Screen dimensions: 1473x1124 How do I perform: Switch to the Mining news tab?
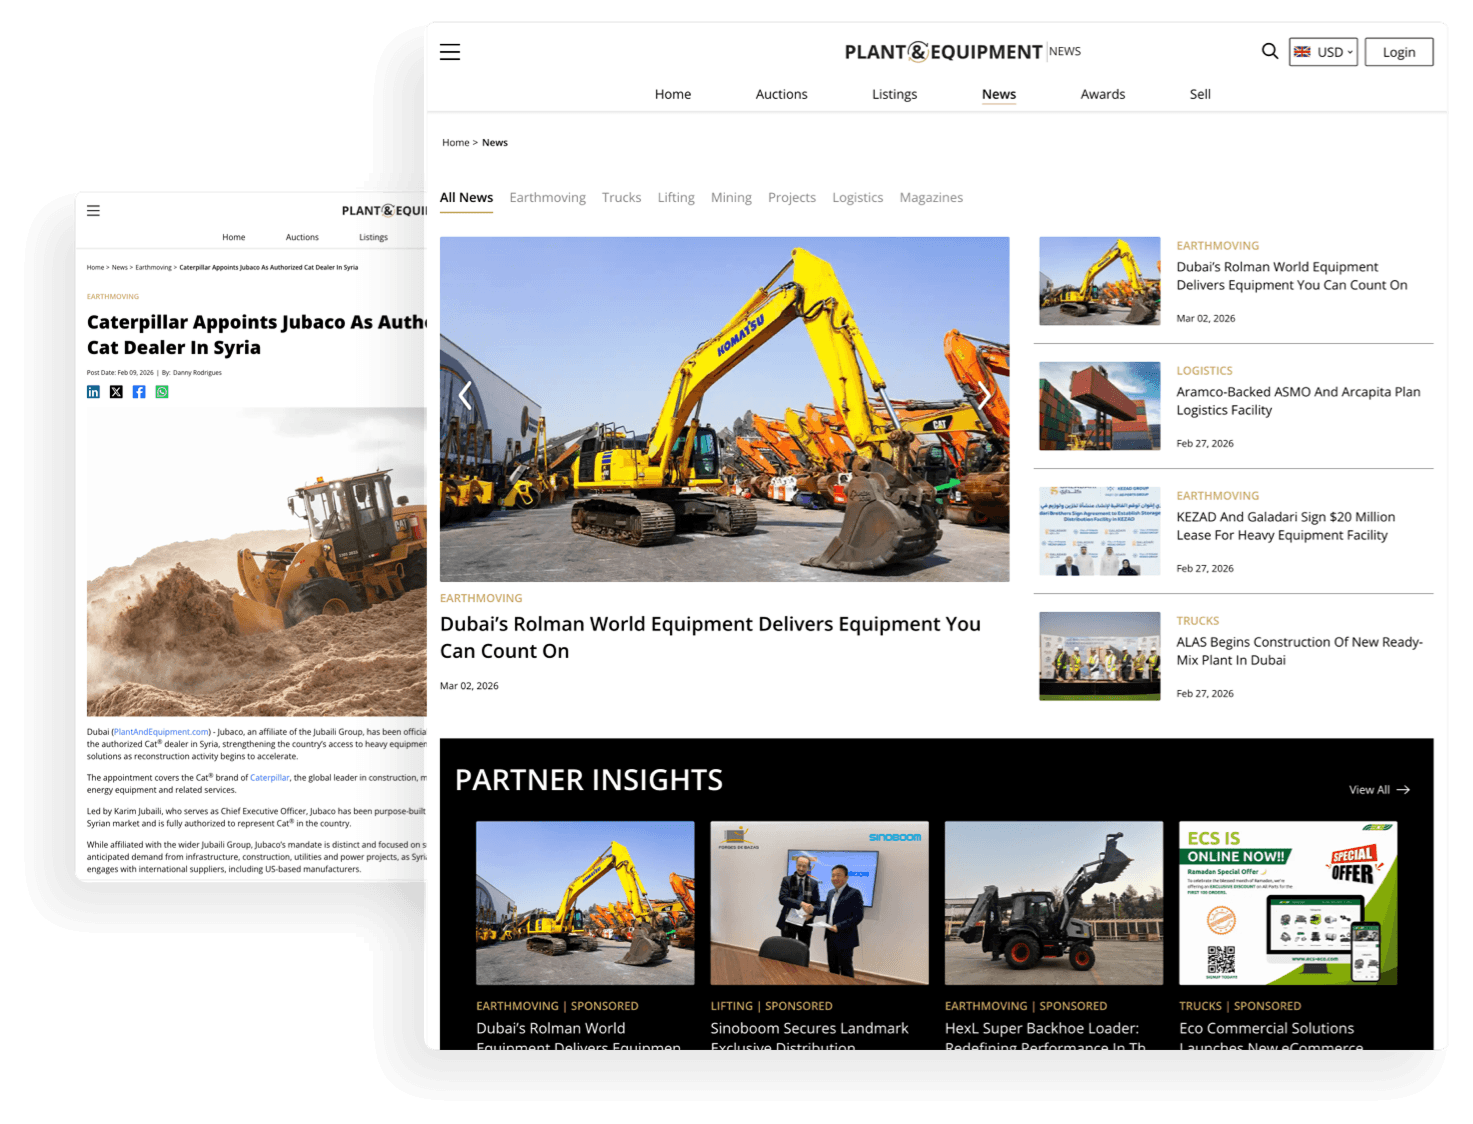(x=730, y=198)
